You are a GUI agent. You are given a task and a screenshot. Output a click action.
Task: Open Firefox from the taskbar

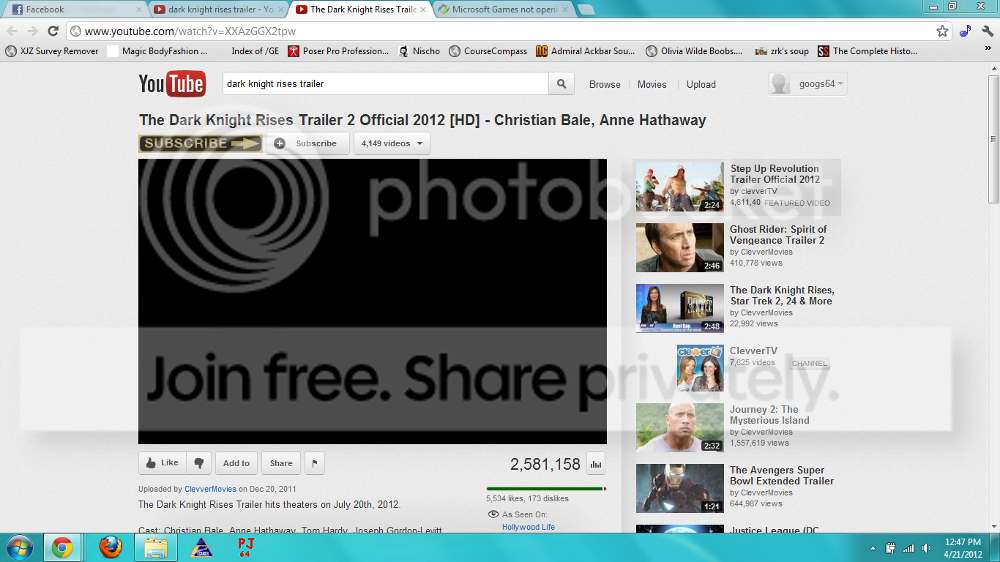click(x=111, y=547)
